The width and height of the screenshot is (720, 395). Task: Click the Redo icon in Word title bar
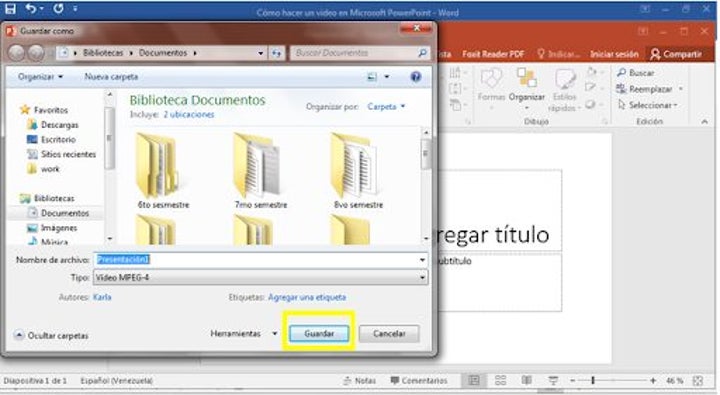58,8
